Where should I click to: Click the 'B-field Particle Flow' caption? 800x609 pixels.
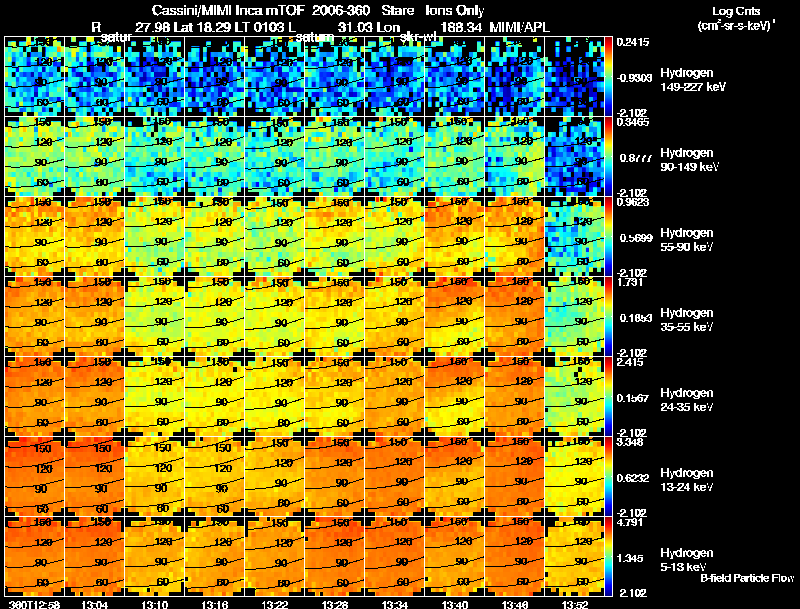[747, 578]
